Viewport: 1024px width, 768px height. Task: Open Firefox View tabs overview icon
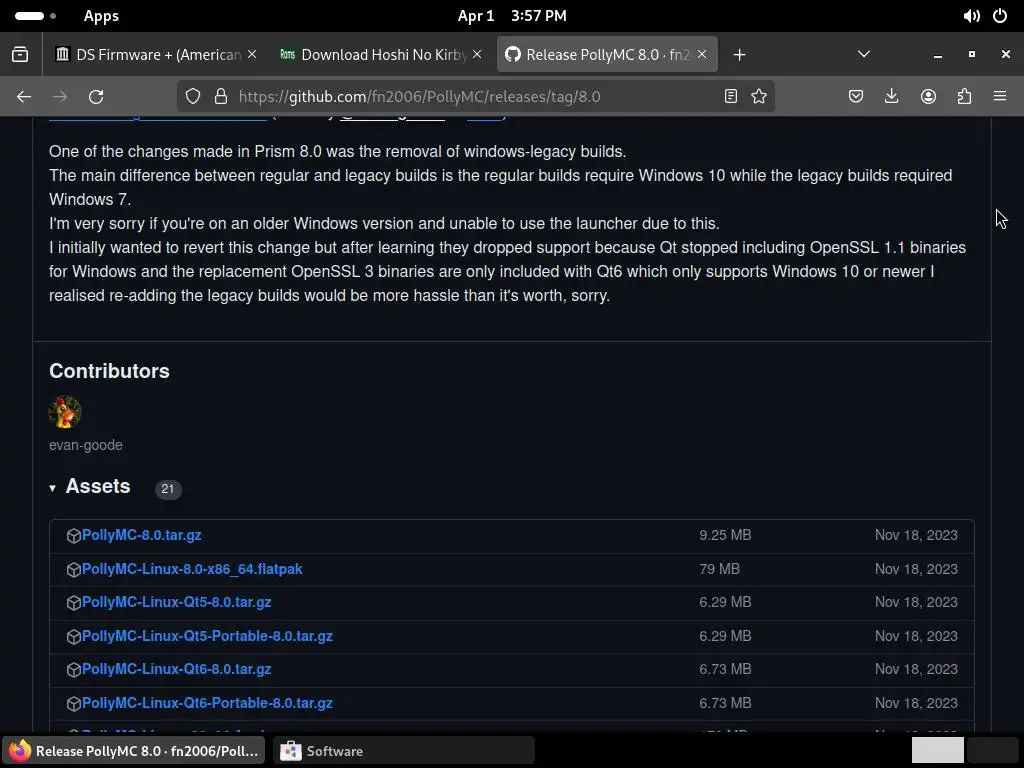pos(20,55)
